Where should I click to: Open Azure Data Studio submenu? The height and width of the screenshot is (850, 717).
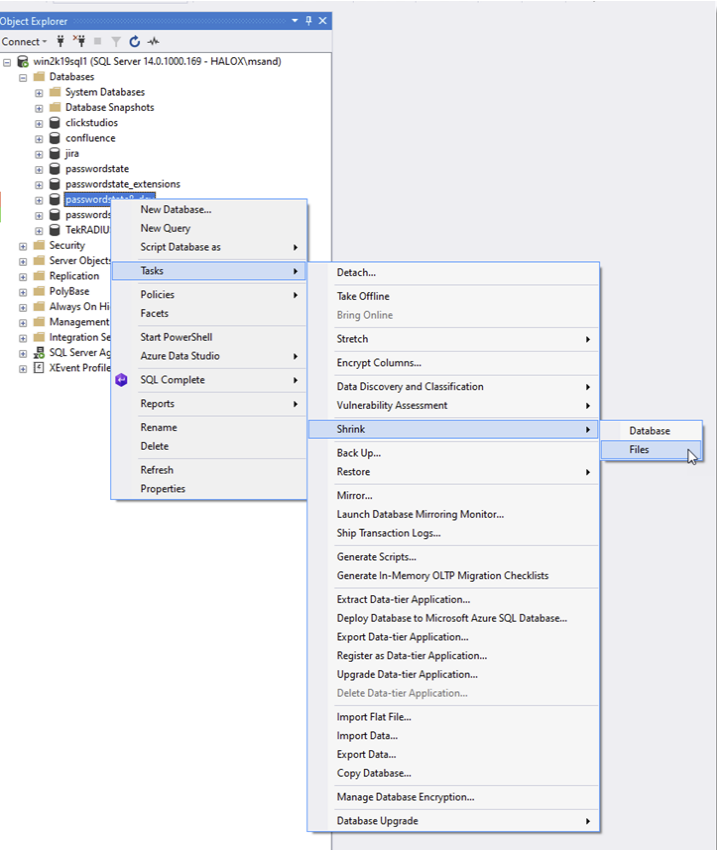point(209,356)
